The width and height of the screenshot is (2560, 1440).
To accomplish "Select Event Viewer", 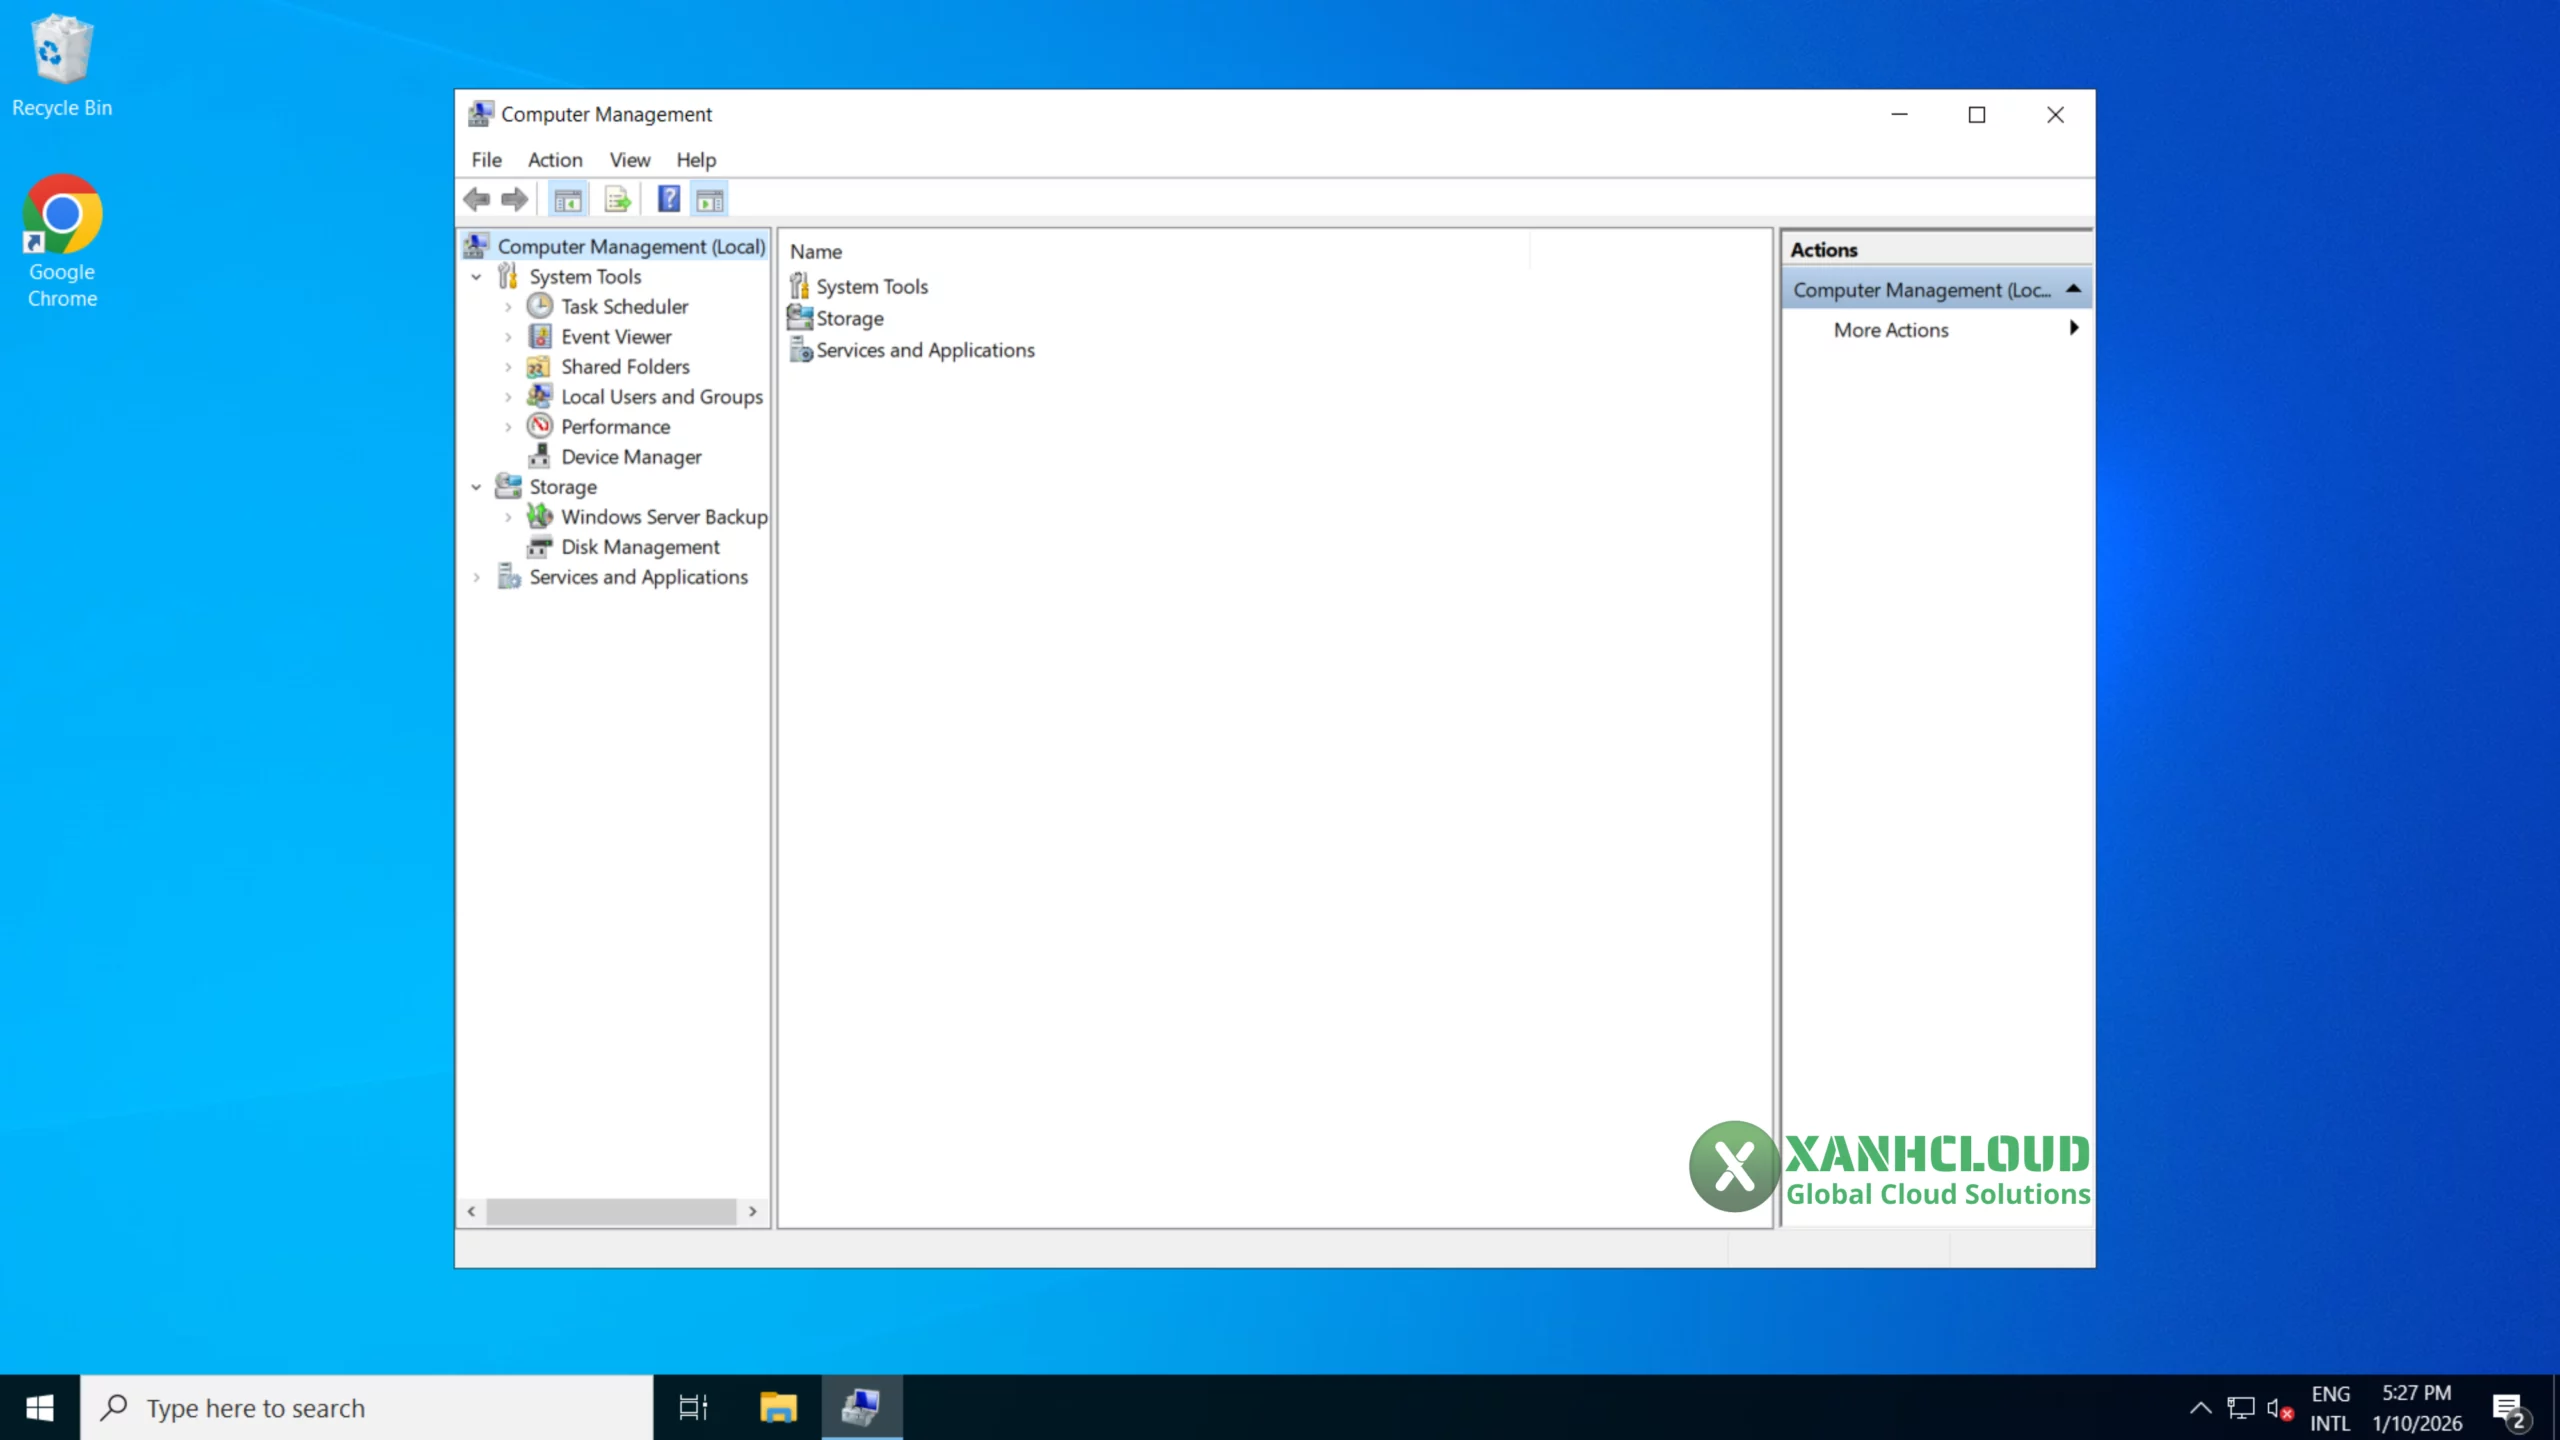I will (x=617, y=336).
